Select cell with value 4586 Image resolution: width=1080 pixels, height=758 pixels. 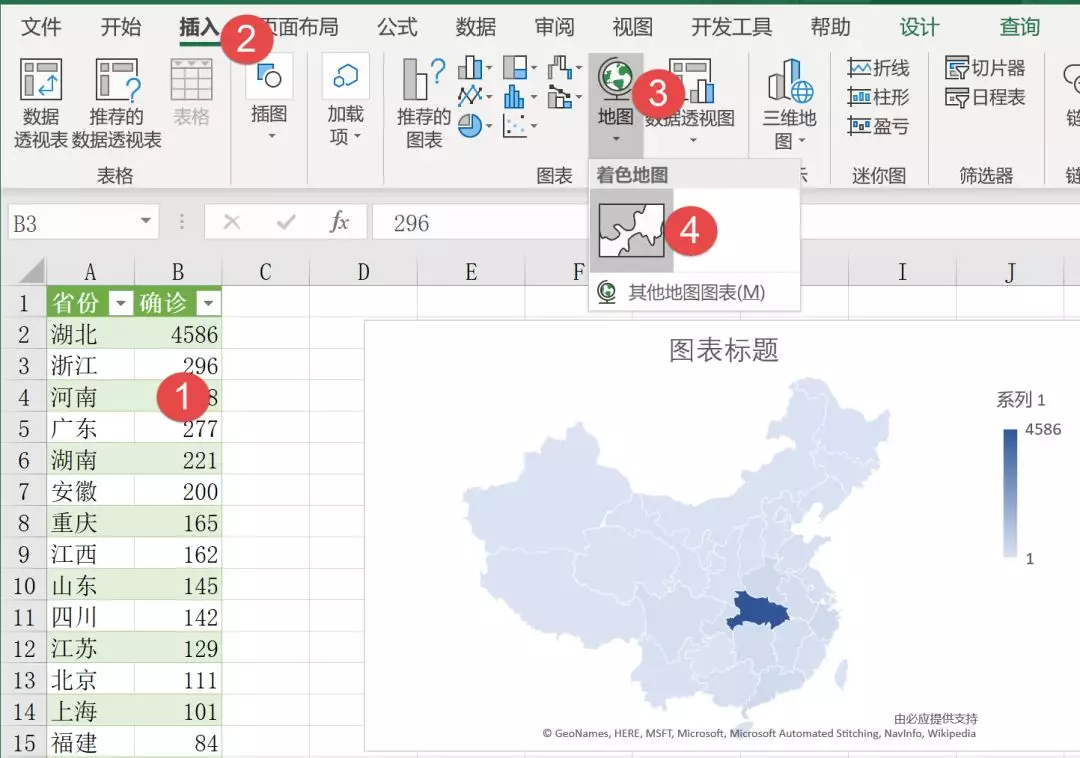[178, 334]
